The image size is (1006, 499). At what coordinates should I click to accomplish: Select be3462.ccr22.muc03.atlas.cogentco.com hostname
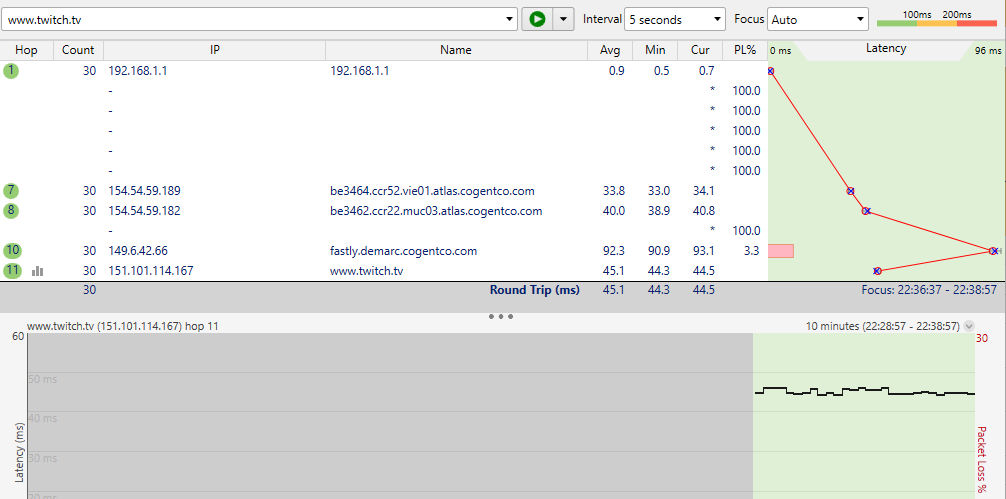click(x=436, y=210)
